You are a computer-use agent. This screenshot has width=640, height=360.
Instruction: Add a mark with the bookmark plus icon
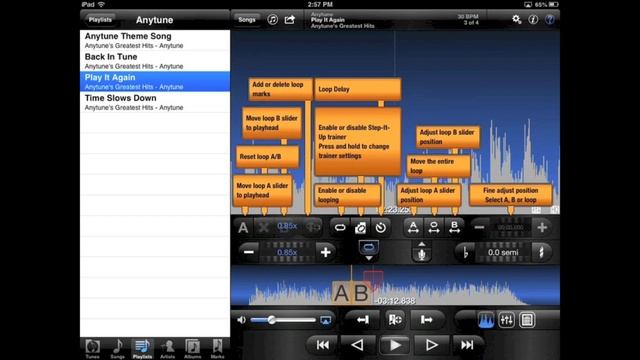[395, 320]
